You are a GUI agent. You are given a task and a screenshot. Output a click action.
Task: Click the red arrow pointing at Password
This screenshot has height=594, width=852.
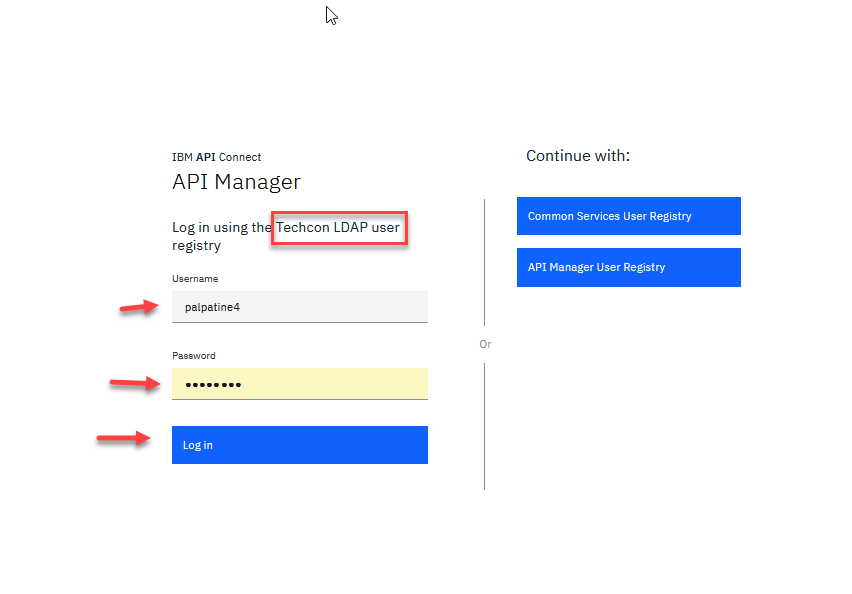tap(134, 382)
